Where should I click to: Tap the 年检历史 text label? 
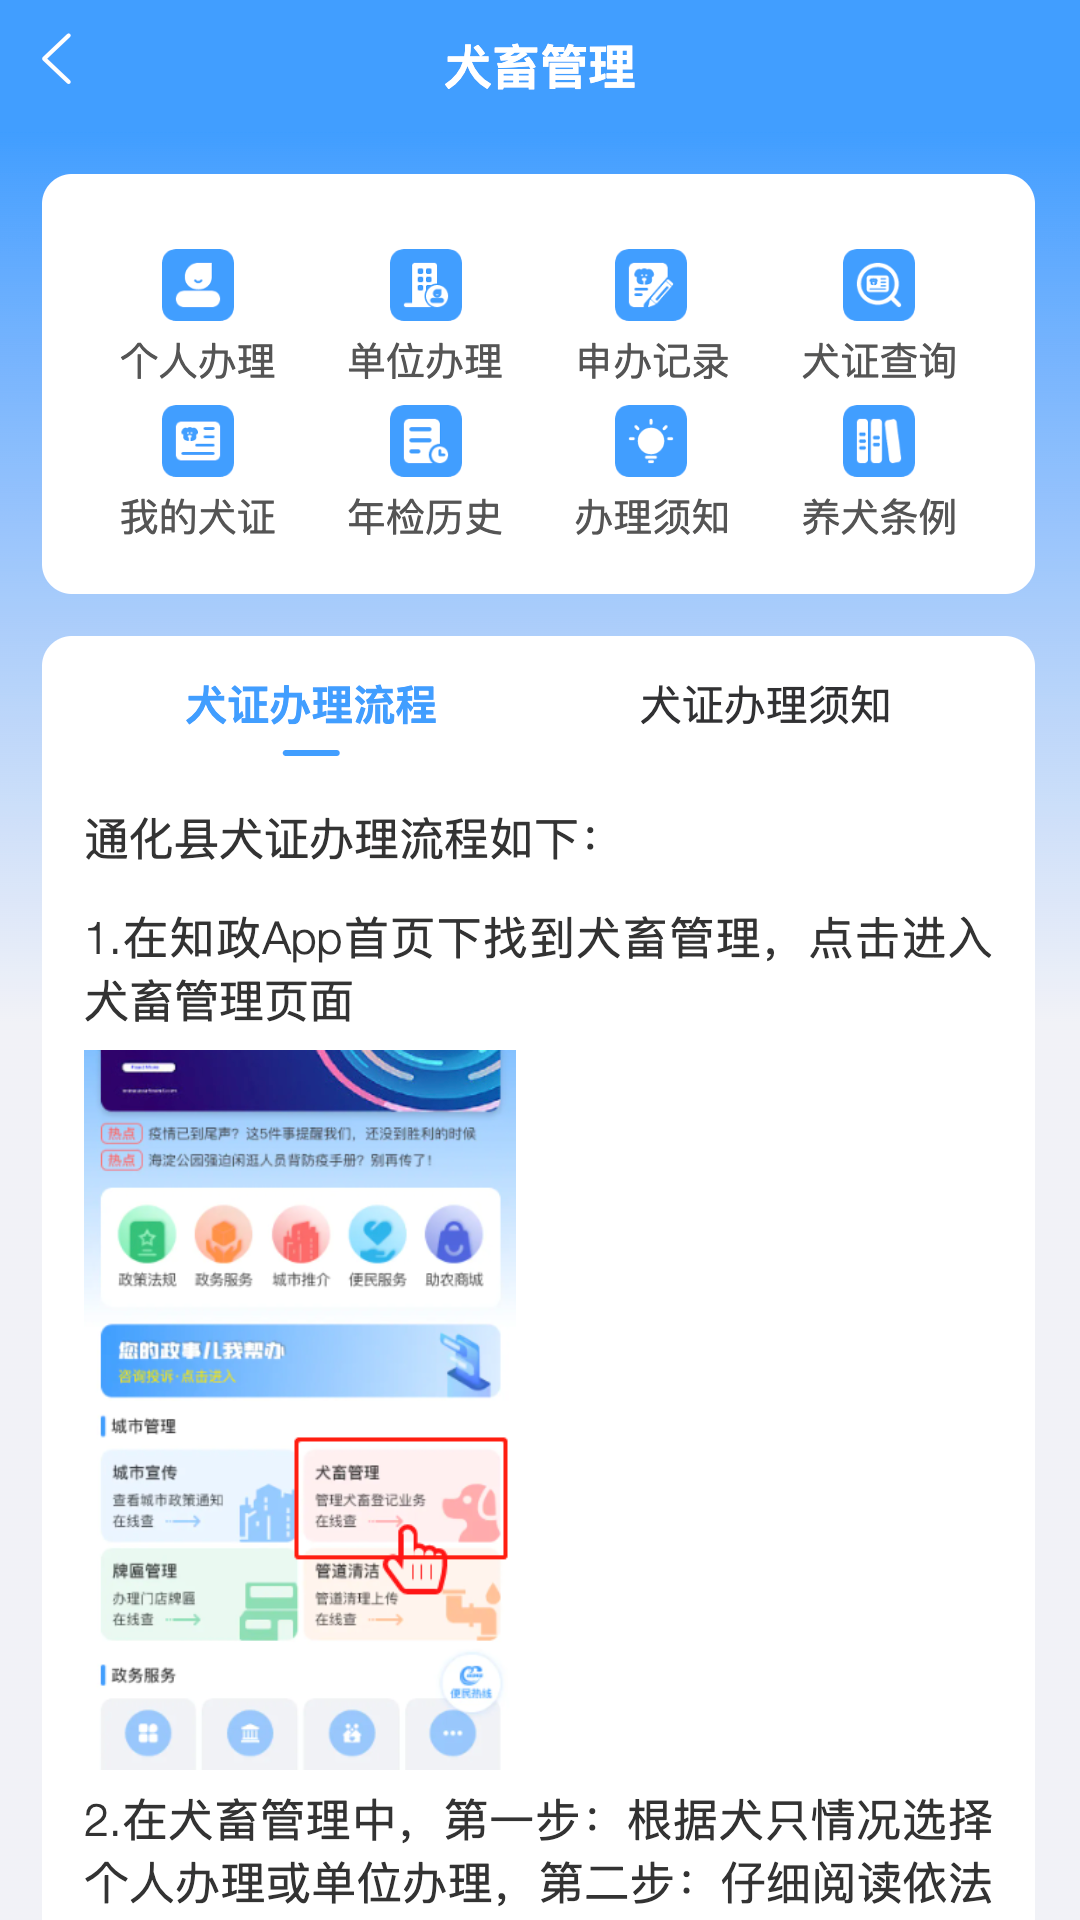click(425, 517)
